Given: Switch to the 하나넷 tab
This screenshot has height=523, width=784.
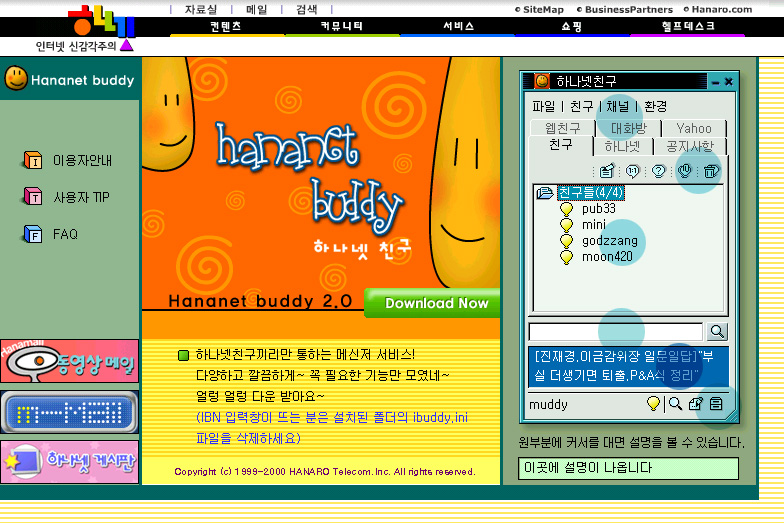Looking at the screenshot, I should pyautogui.click(x=622, y=146).
